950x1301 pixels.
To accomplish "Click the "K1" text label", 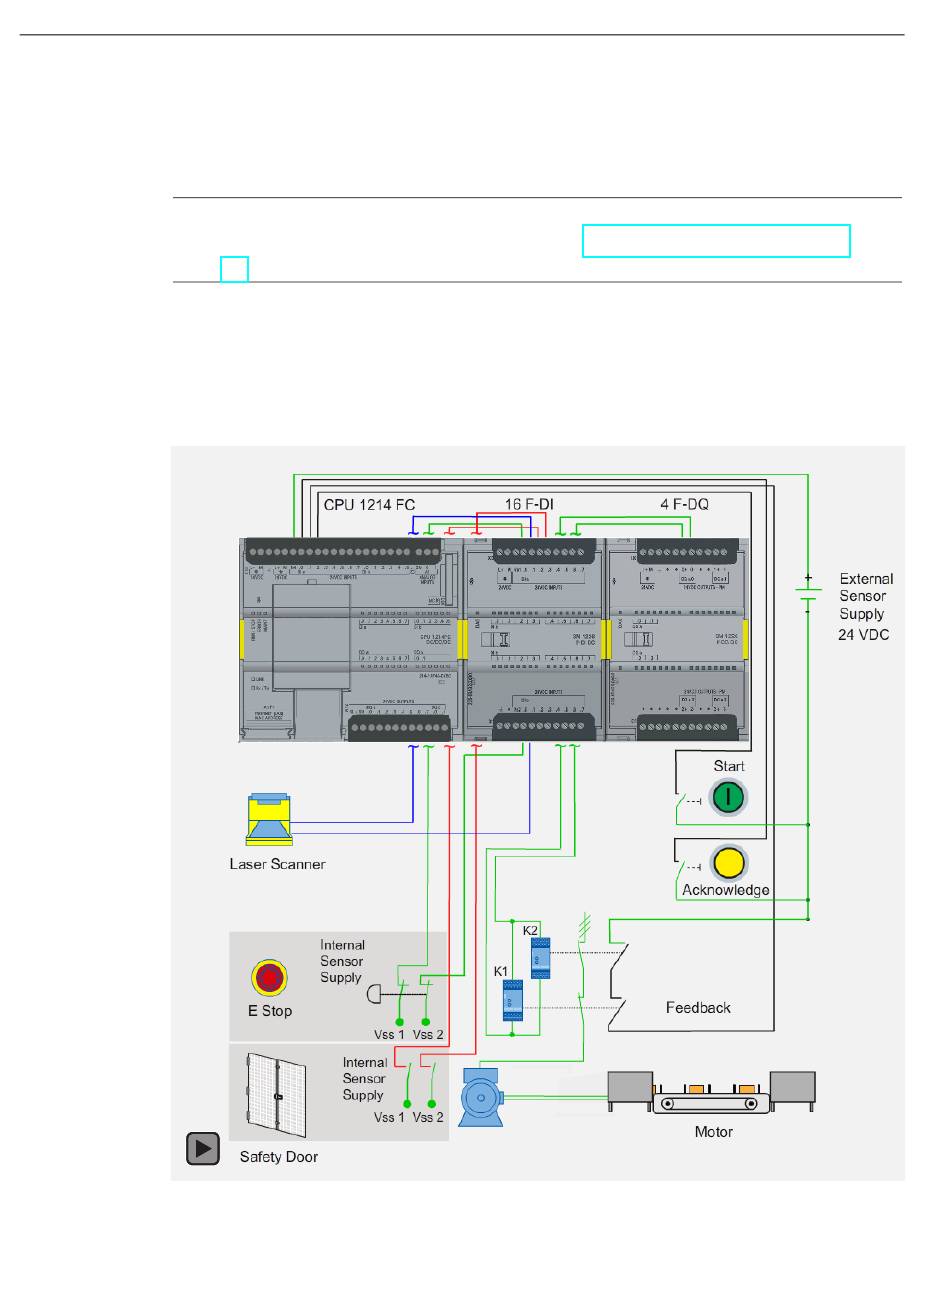I will (501, 971).
